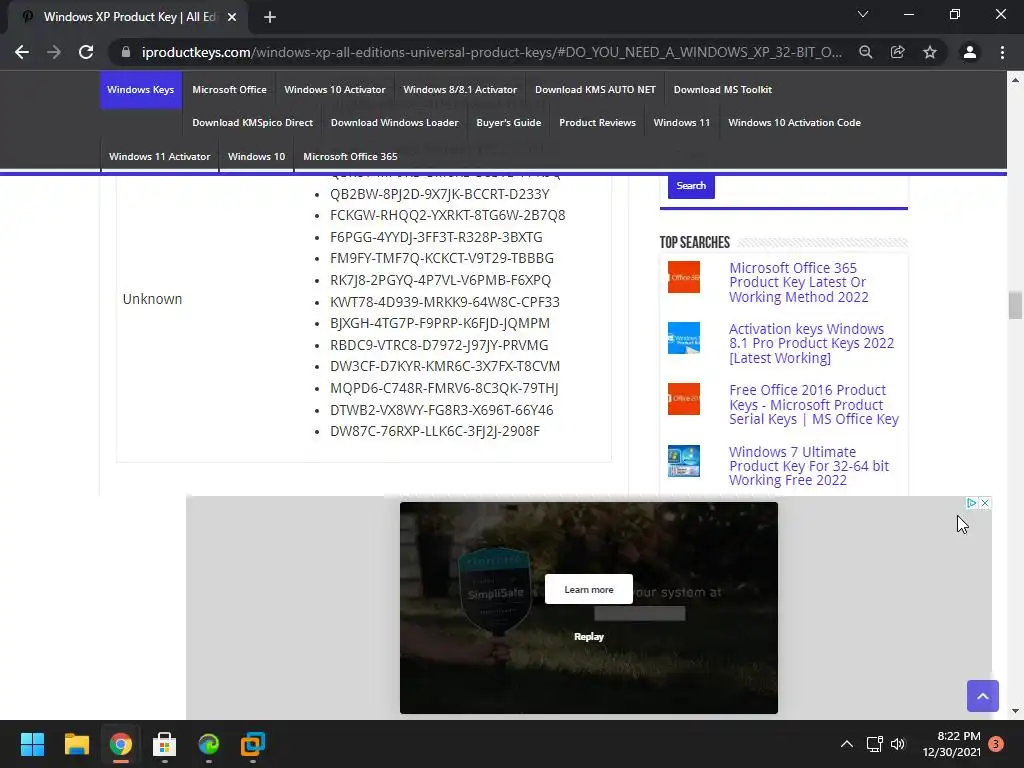Open Download KMS AUTO NET menu item
The width and height of the screenshot is (1024, 768).
(595, 89)
